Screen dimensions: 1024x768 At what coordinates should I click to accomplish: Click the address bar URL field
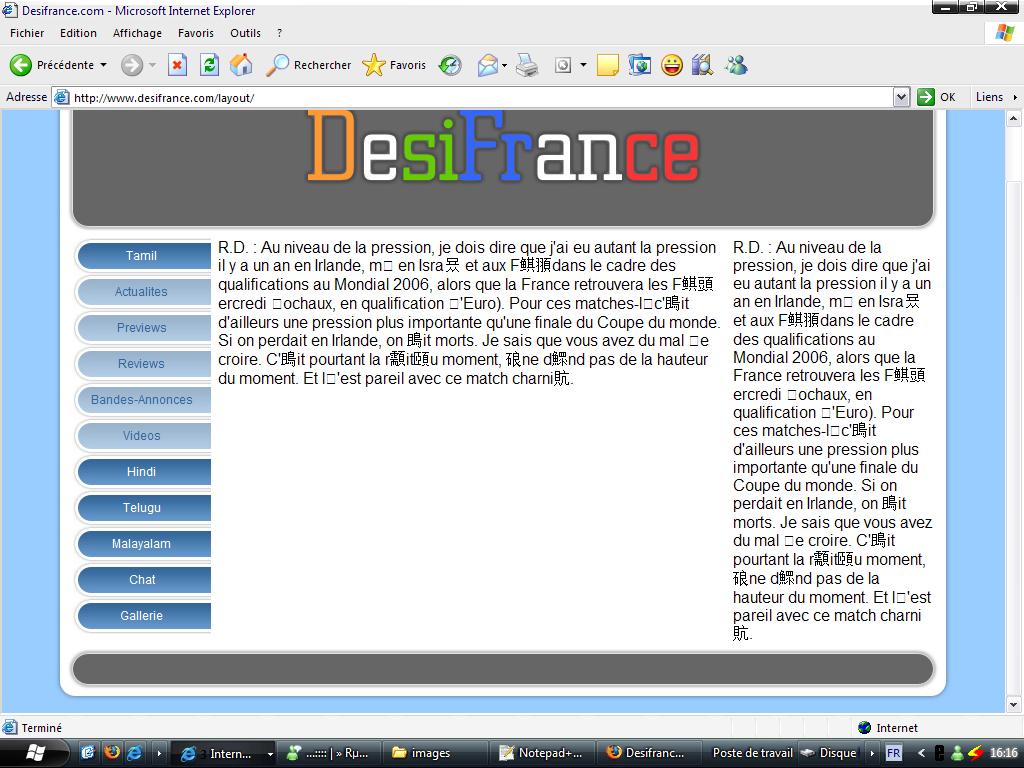481,97
